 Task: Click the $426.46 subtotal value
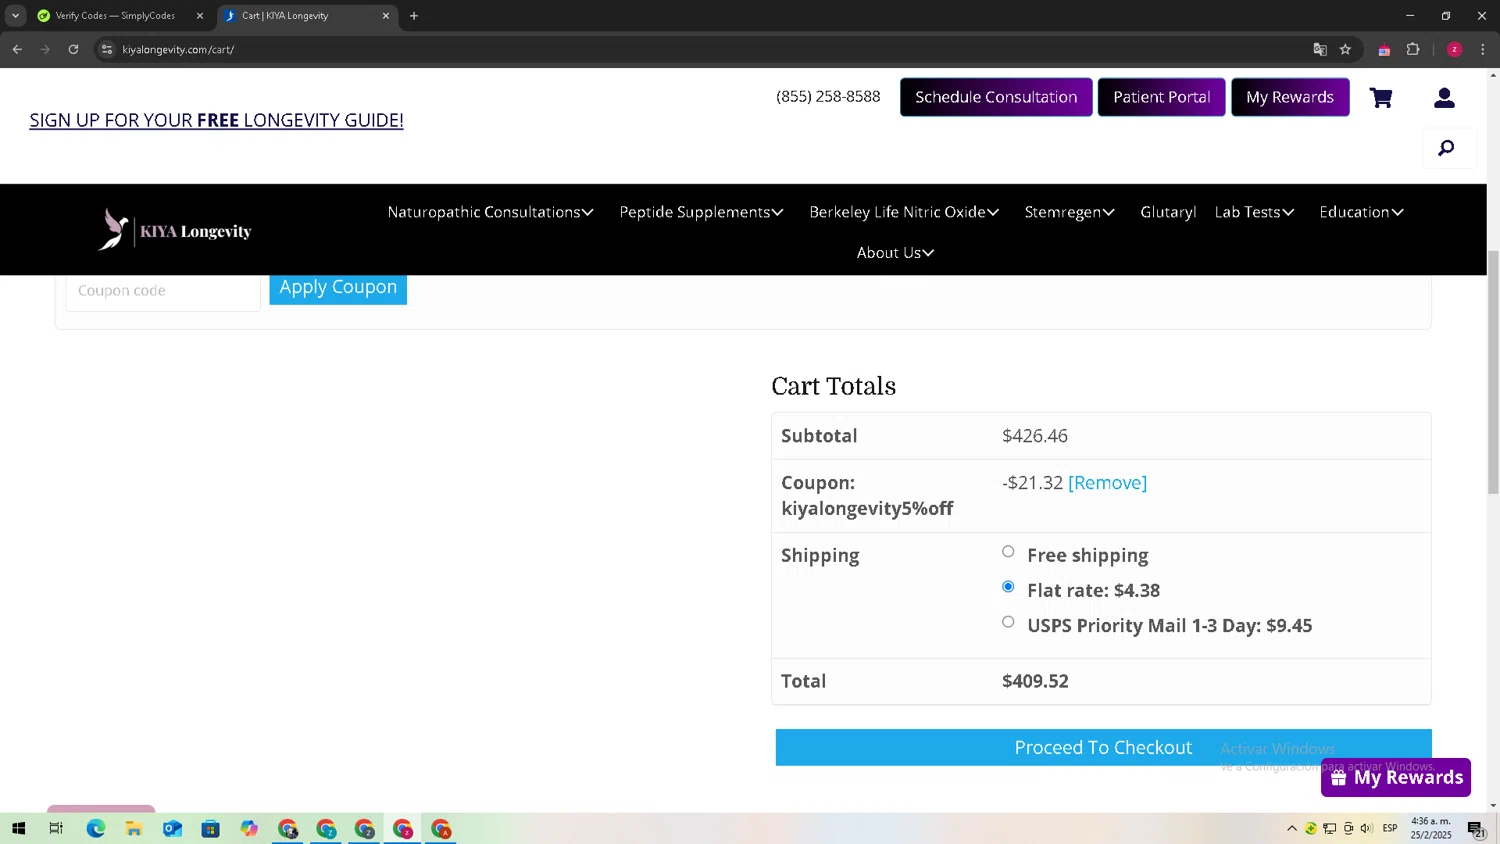pyautogui.click(x=1035, y=436)
